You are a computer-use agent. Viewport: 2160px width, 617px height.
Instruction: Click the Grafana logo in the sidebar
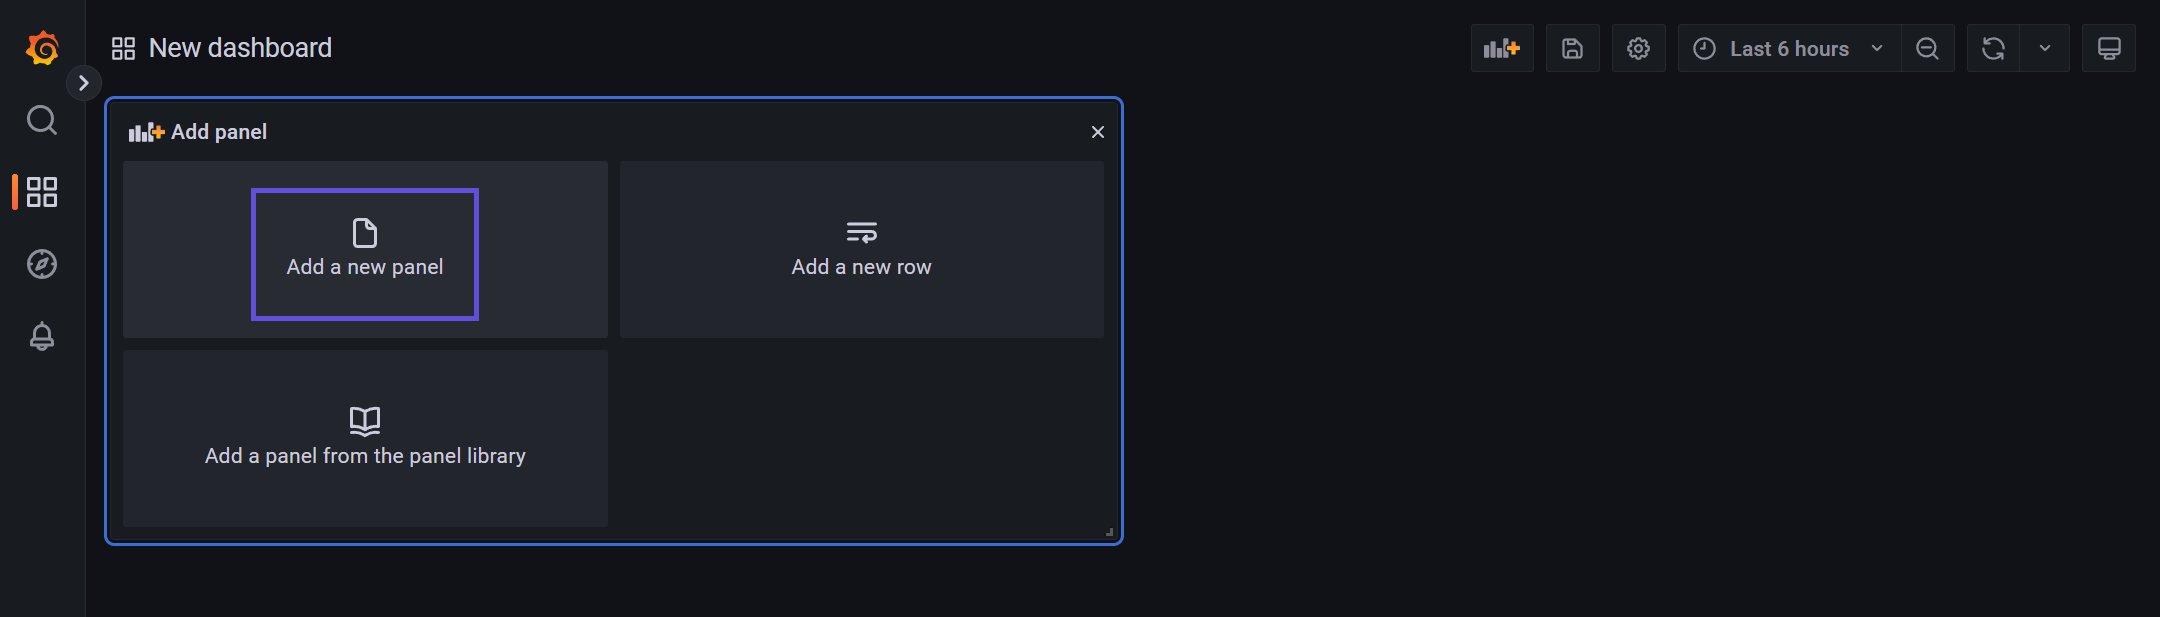click(42, 47)
